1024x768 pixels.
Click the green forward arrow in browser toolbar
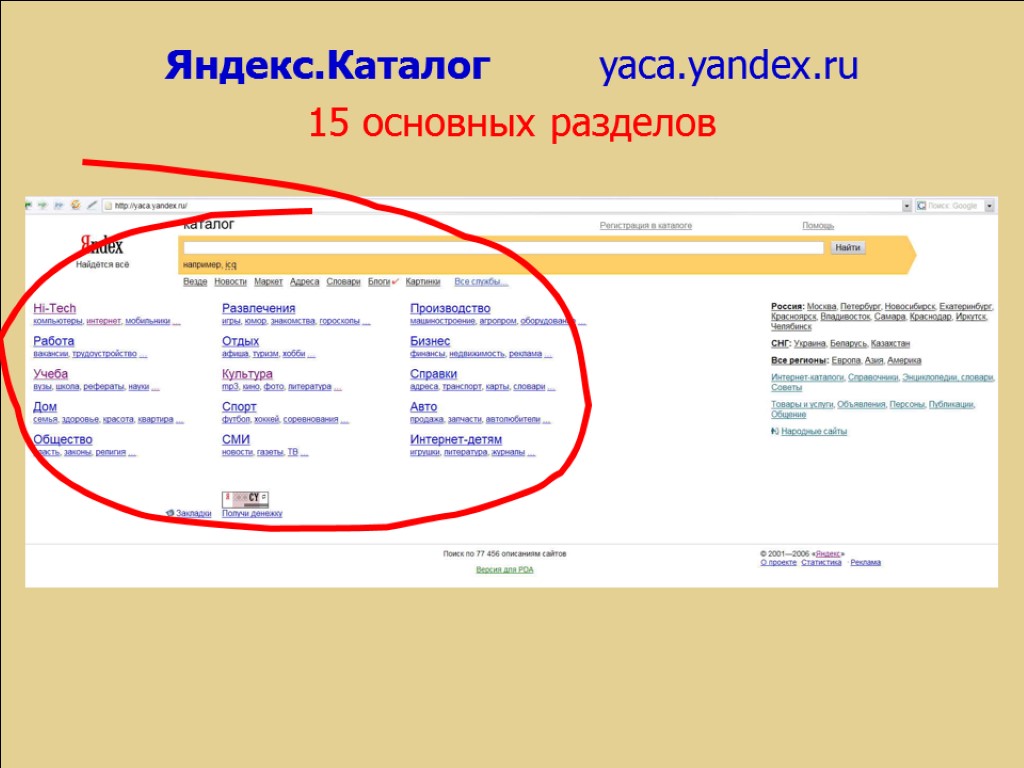coord(42,205)
